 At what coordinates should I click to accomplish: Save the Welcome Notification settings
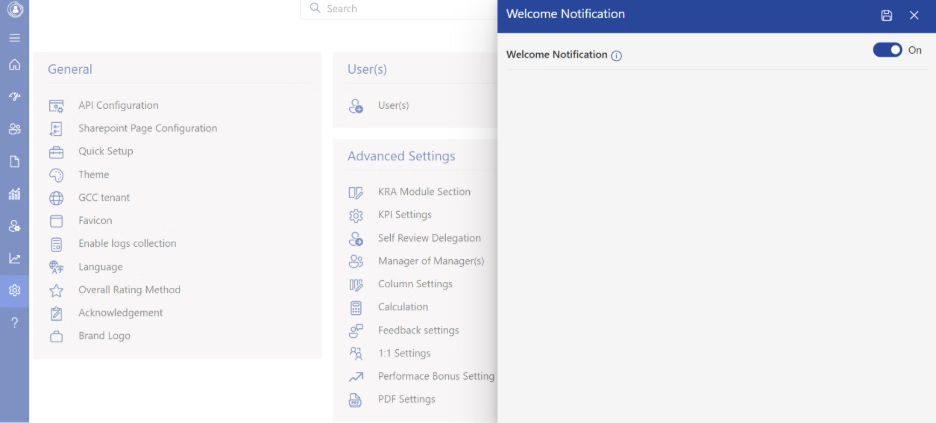(x=886, y=16)
